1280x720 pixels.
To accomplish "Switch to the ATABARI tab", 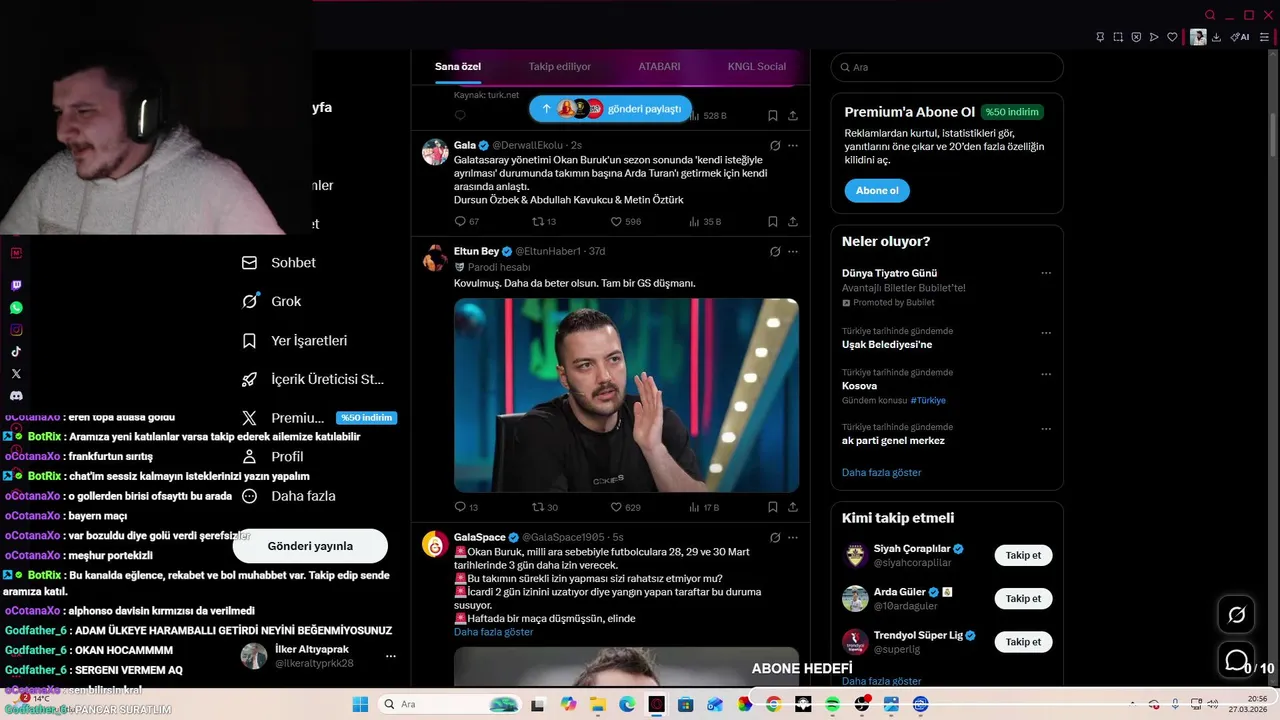I will [x=659, y=67].
